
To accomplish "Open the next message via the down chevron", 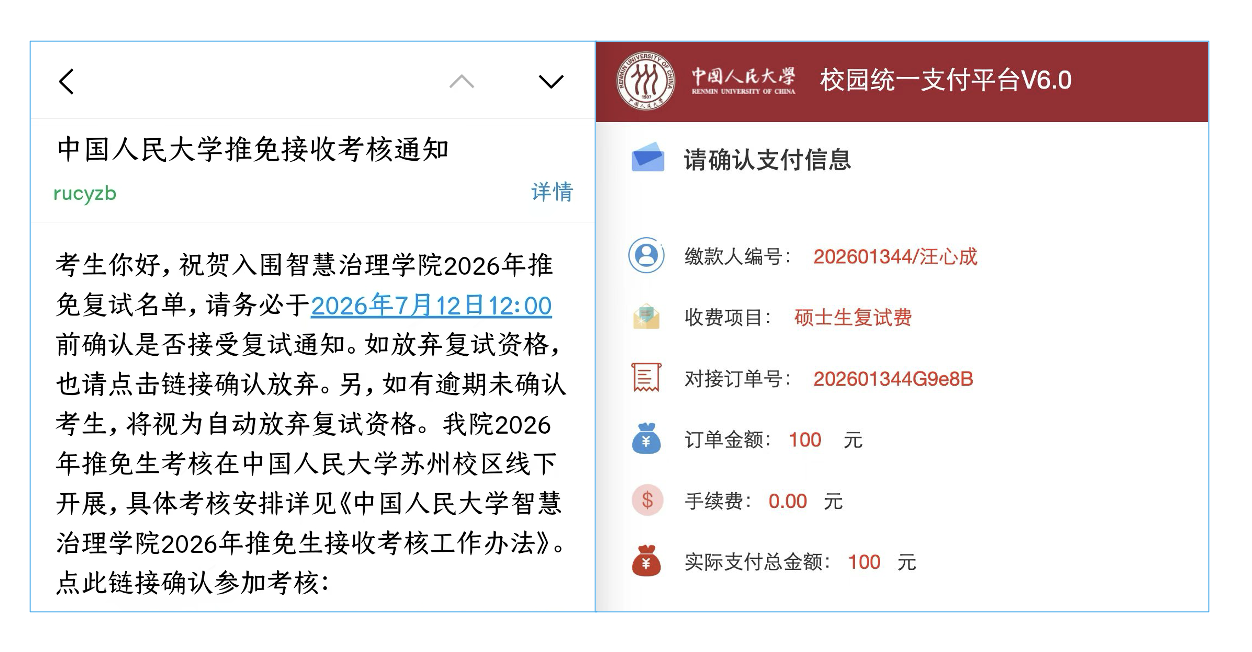I will [551, 81].
